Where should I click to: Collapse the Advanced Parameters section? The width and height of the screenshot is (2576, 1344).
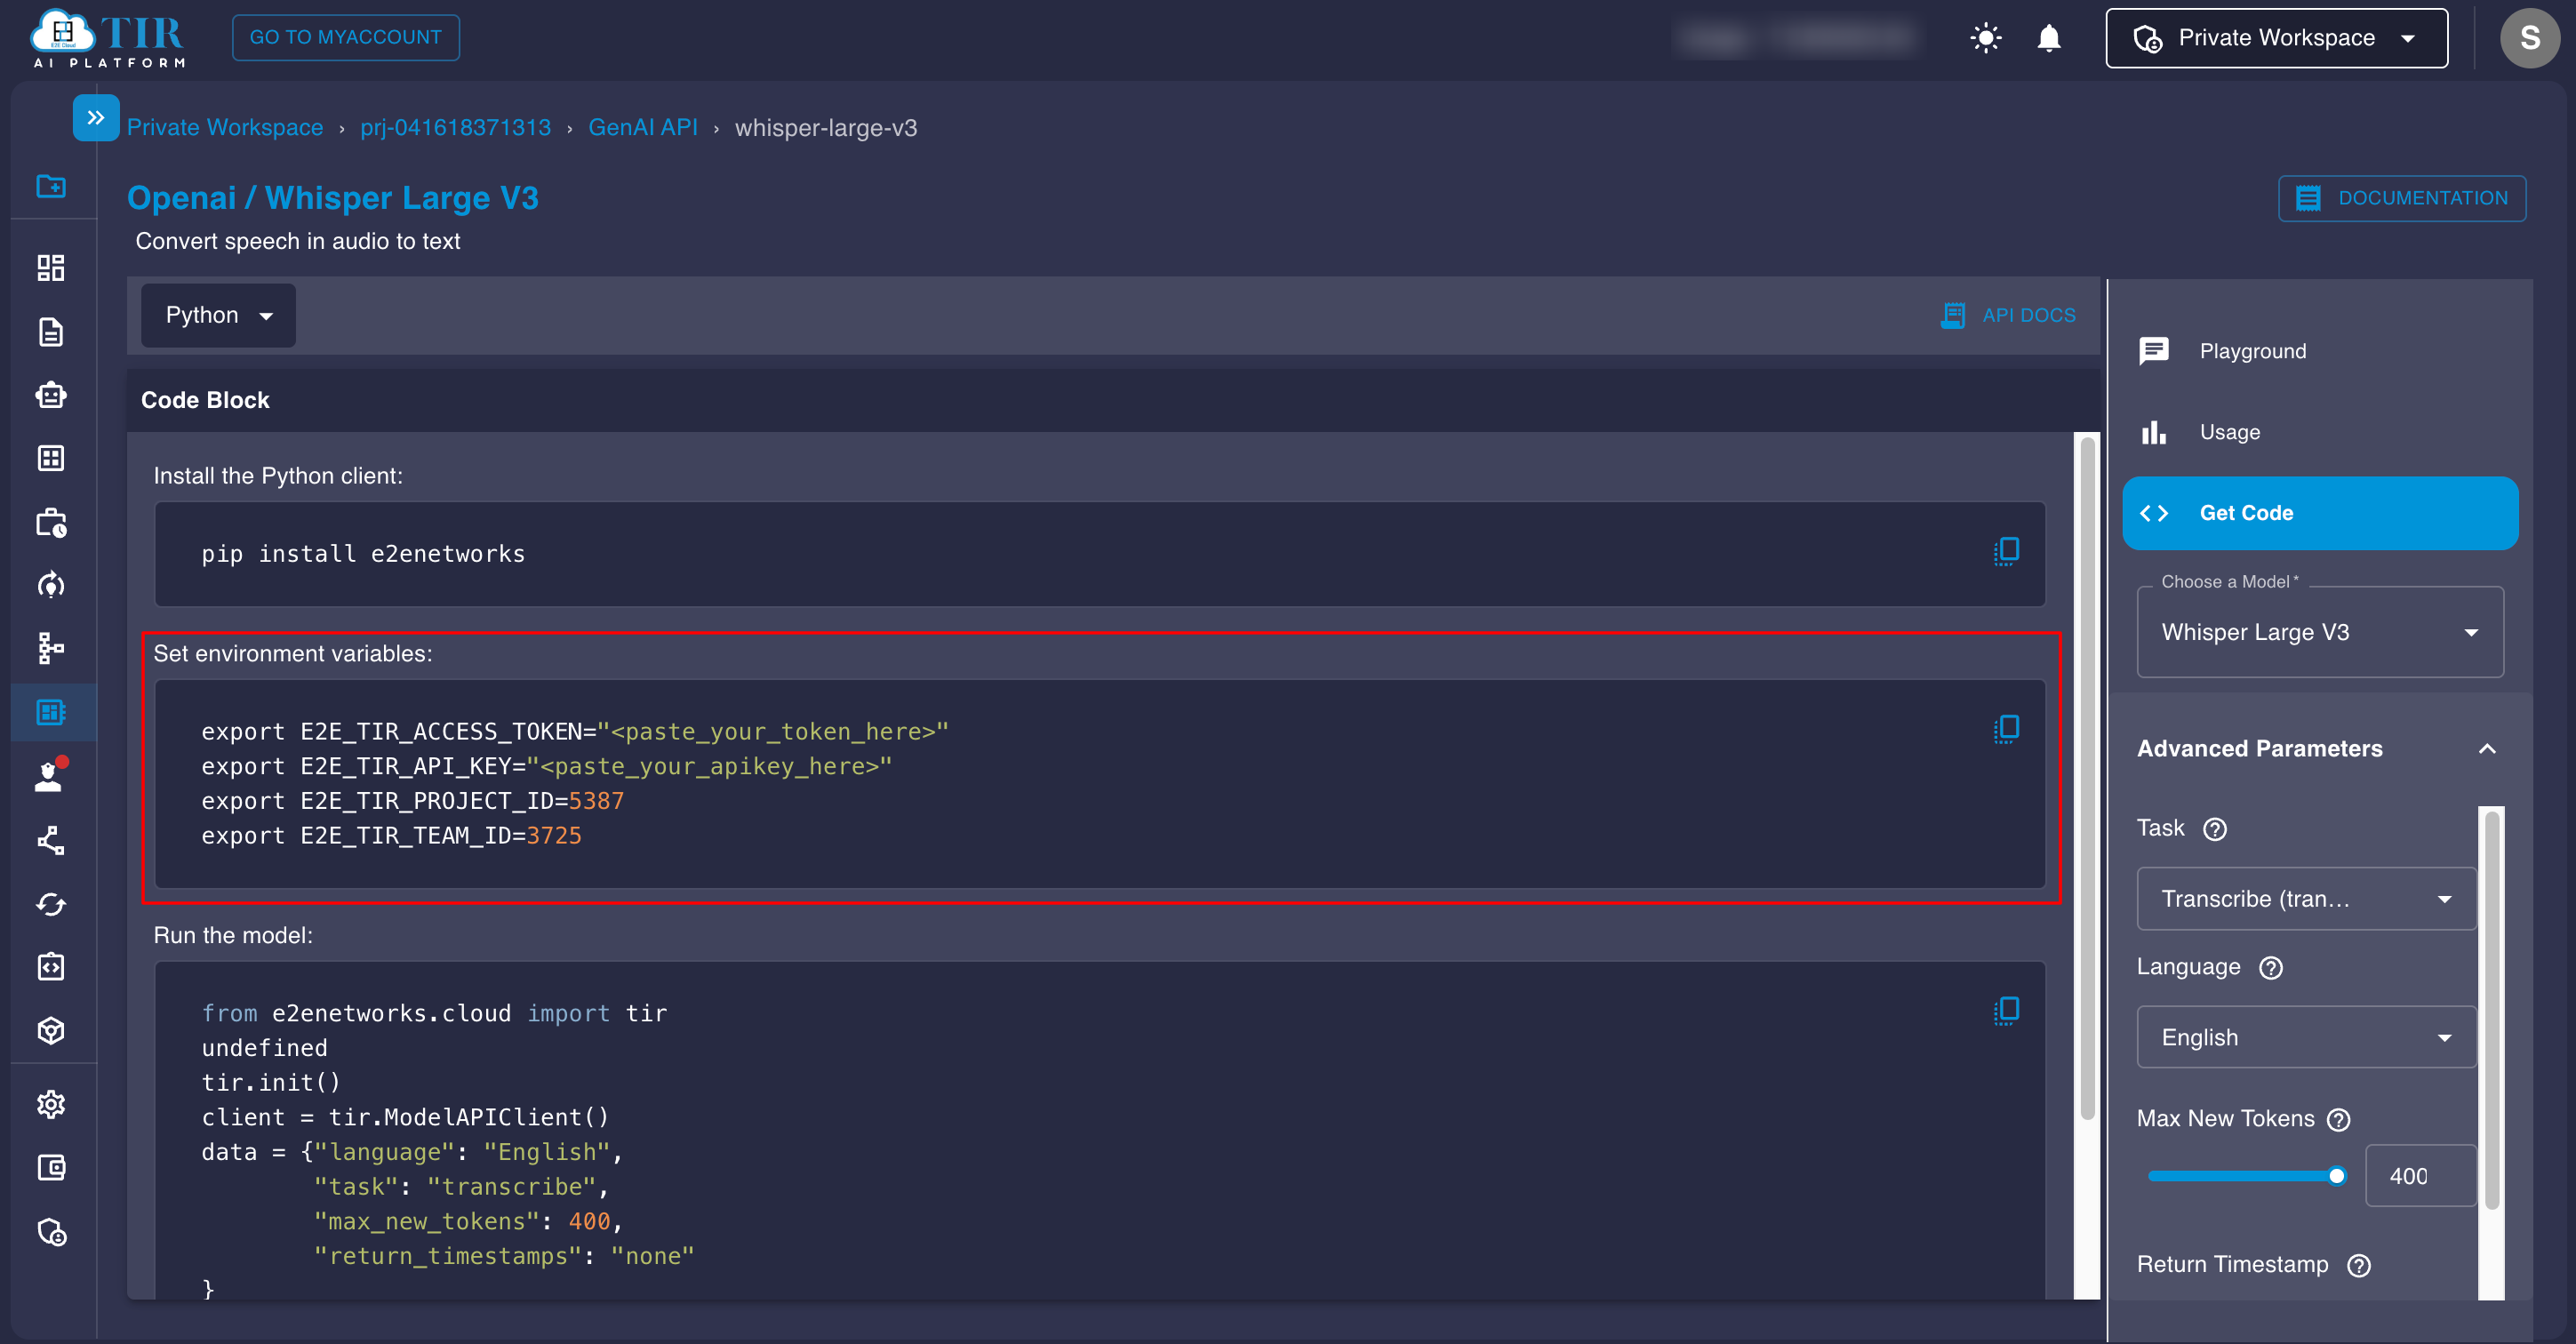pyautogui.click(x=2487, y=749)
